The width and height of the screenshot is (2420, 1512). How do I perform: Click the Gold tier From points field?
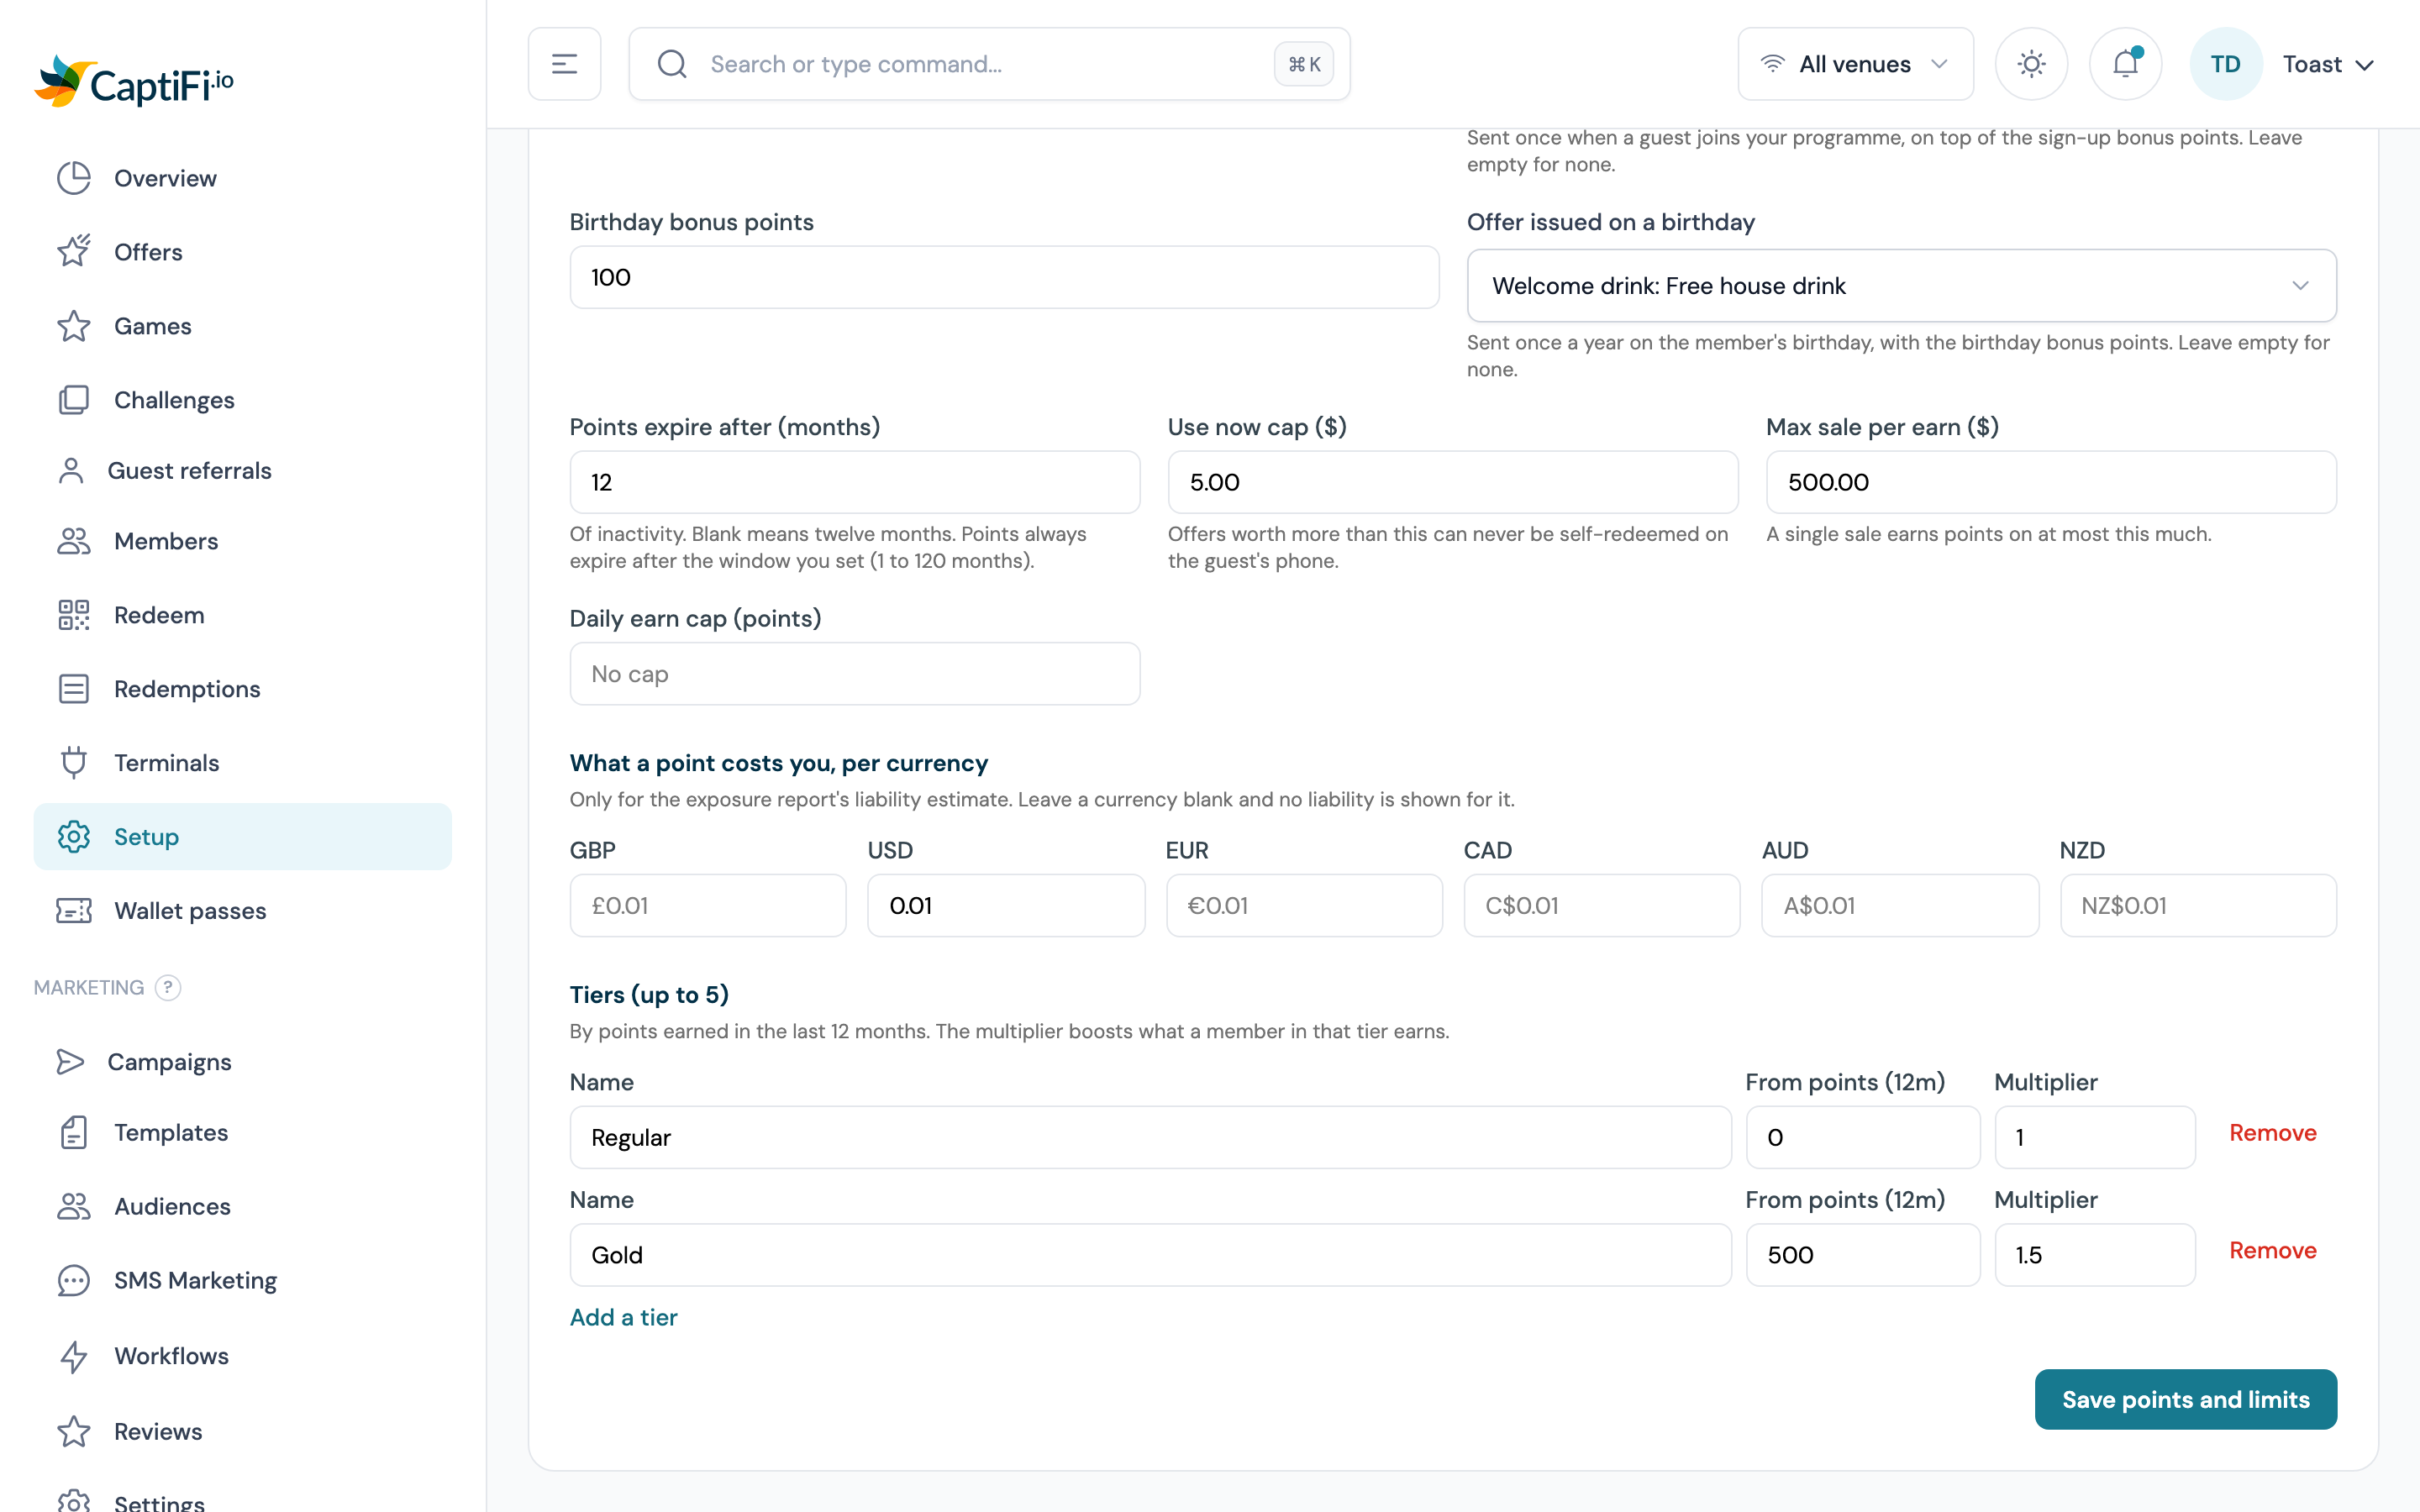tap(1862, 1255)
